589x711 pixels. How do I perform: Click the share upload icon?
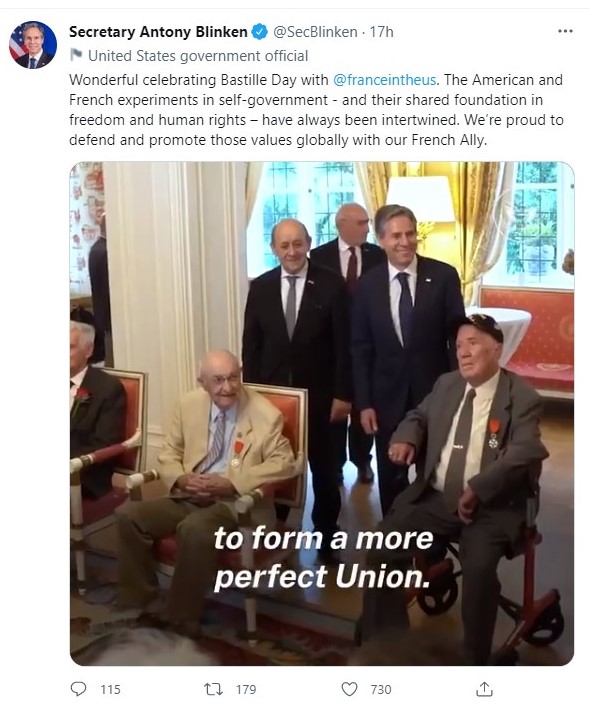click(484, 689)
